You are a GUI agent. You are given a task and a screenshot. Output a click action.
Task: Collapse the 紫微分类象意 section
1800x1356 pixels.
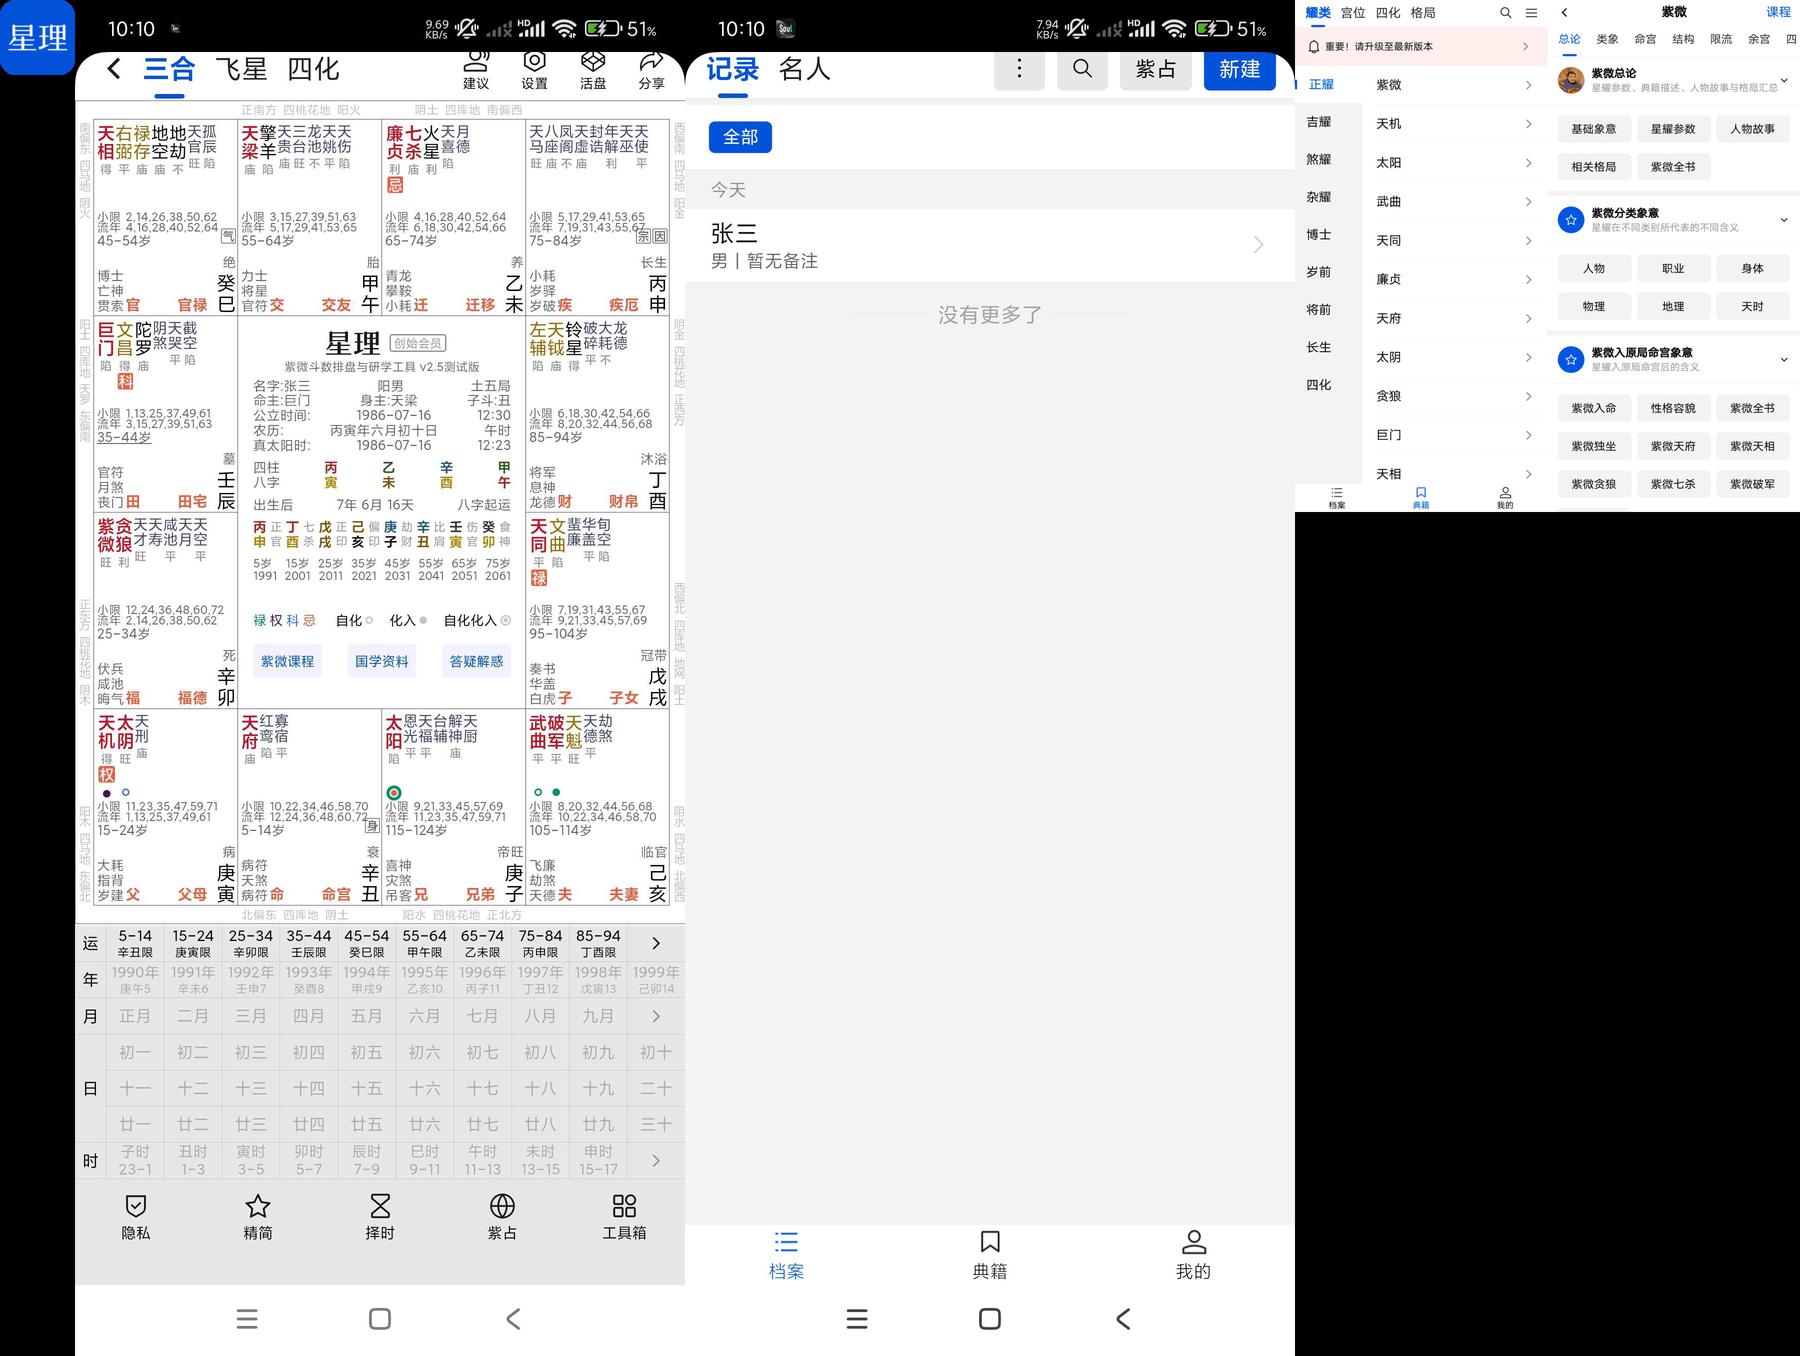[1783, 220]
